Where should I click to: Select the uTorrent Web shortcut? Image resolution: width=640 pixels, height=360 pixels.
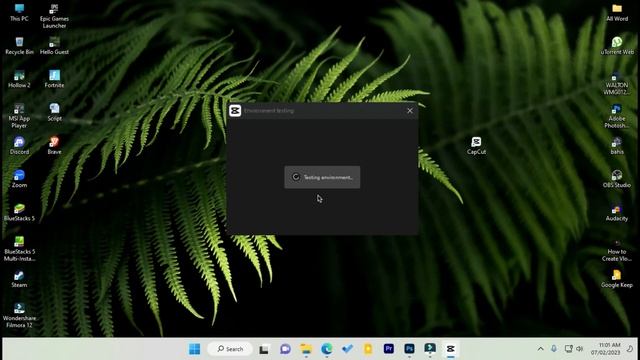(617, 46)
